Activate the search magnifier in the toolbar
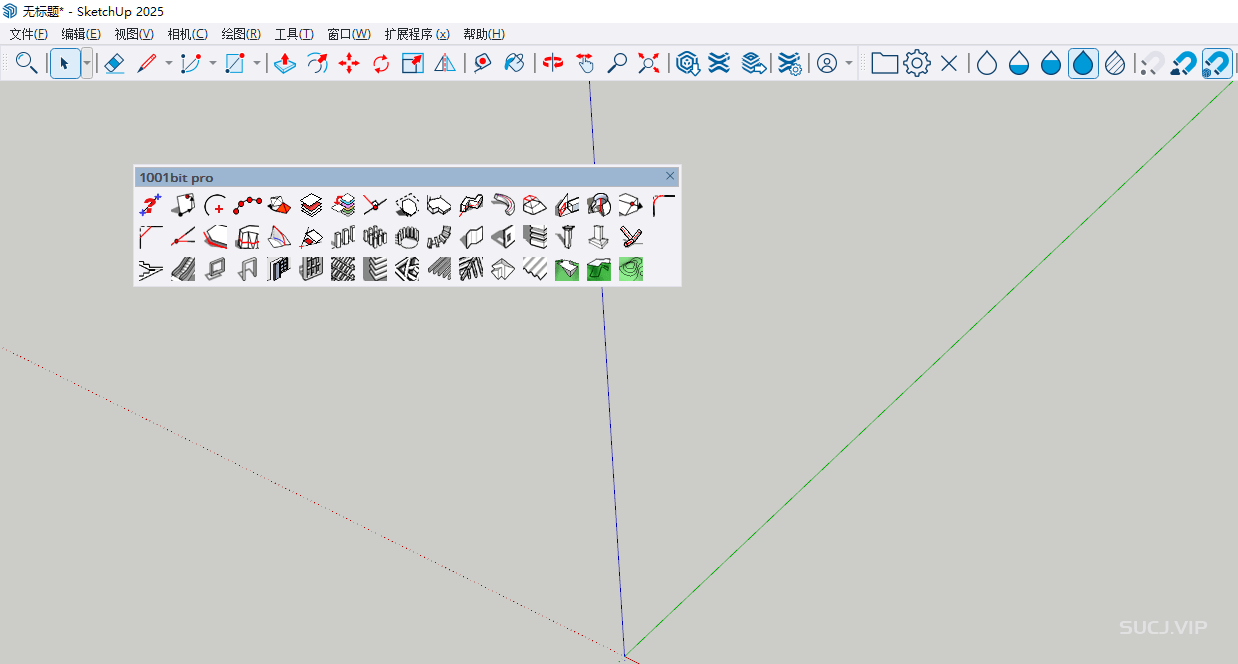The height and width of the screenshot is (664, 1238). (x=27, y=63)
